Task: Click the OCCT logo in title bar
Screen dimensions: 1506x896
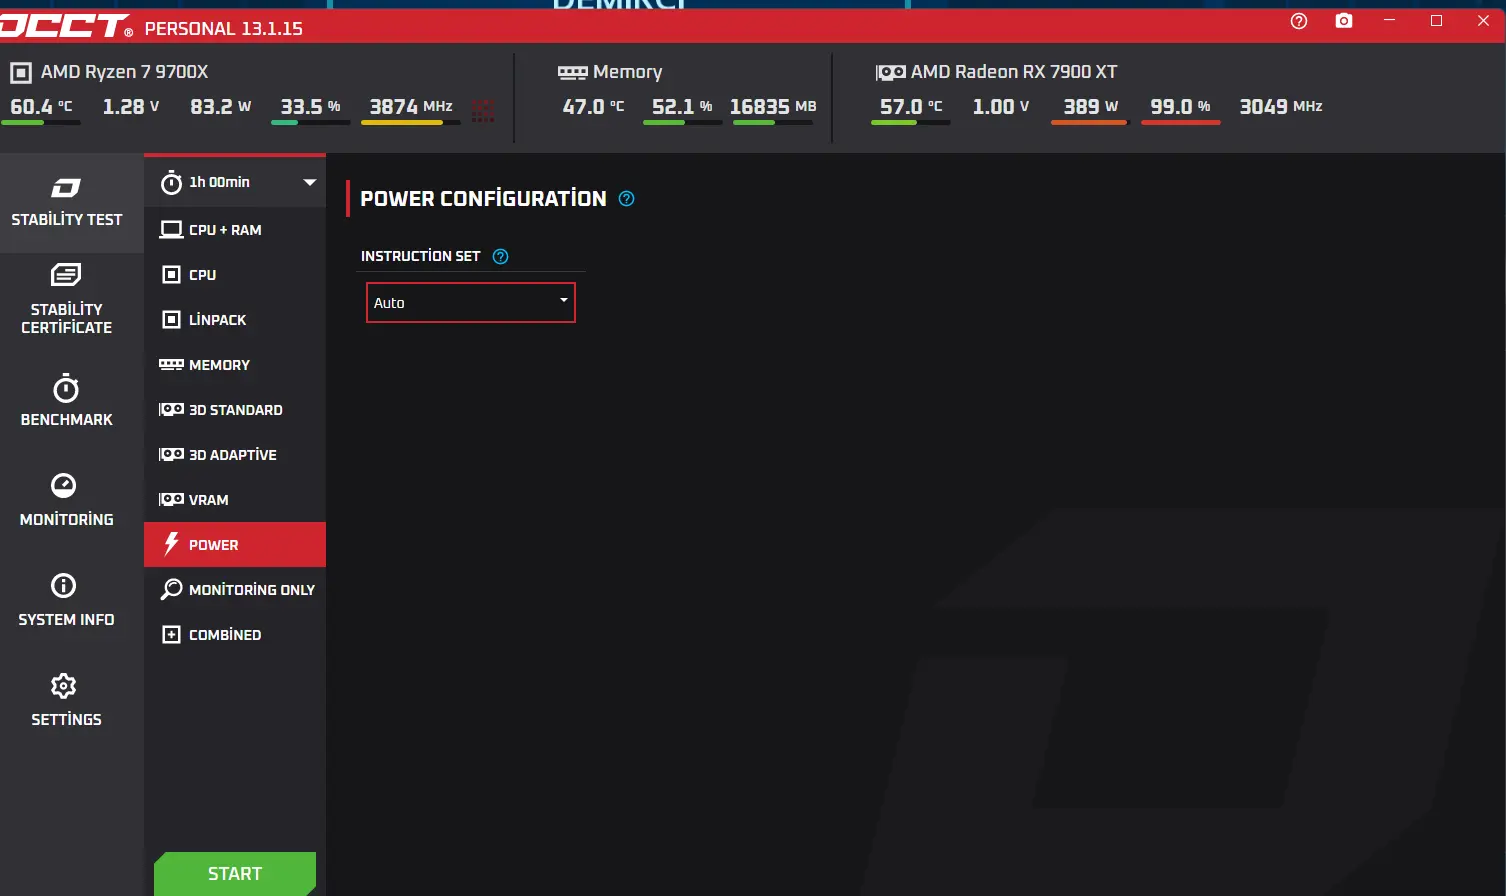Action: click(x=66, y=26)
